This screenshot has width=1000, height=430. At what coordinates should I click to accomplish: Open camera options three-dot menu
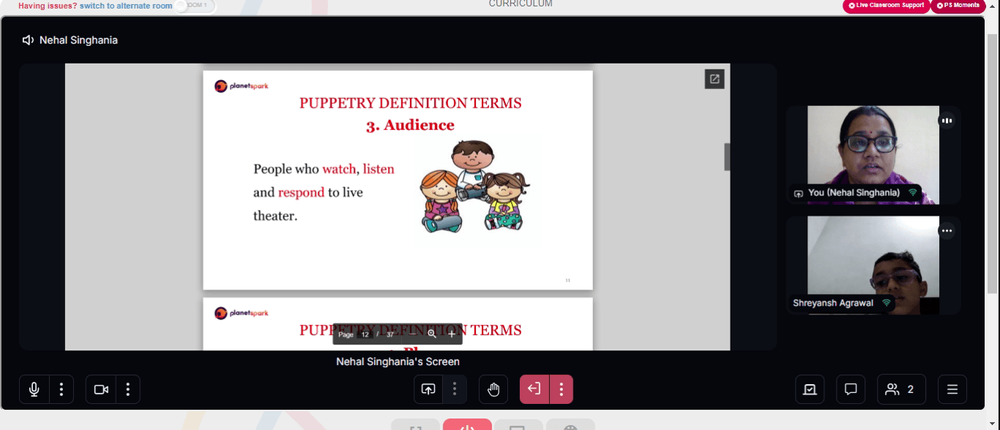pos(128,389)
